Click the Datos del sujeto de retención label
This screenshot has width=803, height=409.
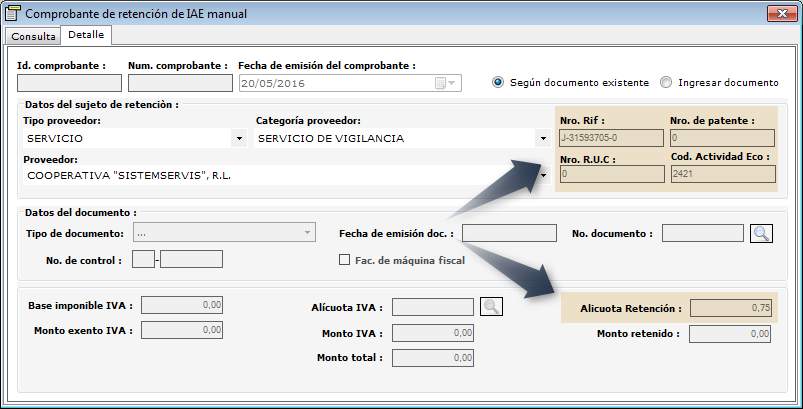pos(102,104)
